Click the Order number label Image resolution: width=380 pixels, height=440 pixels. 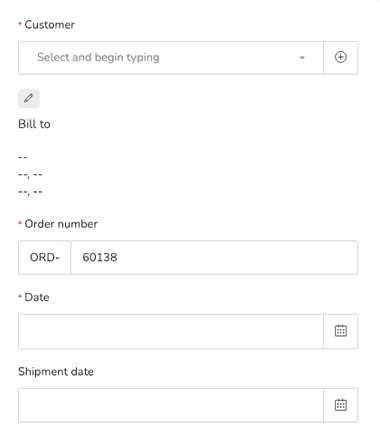[x=61, y=224]
